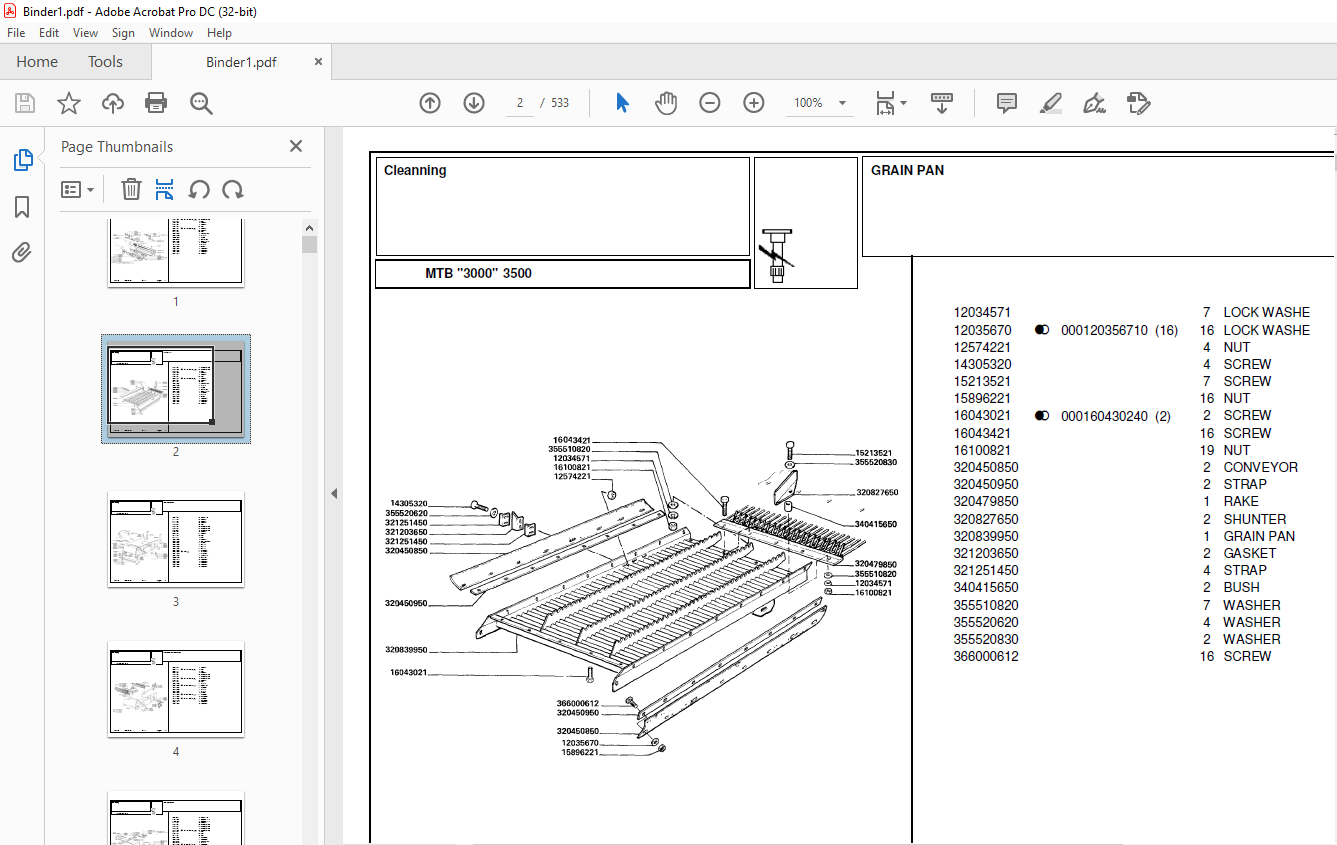Click the thumbnails panel scrollbar up arrow
The width and height of the screenshot is (1337, 845).
pos(310,229)
